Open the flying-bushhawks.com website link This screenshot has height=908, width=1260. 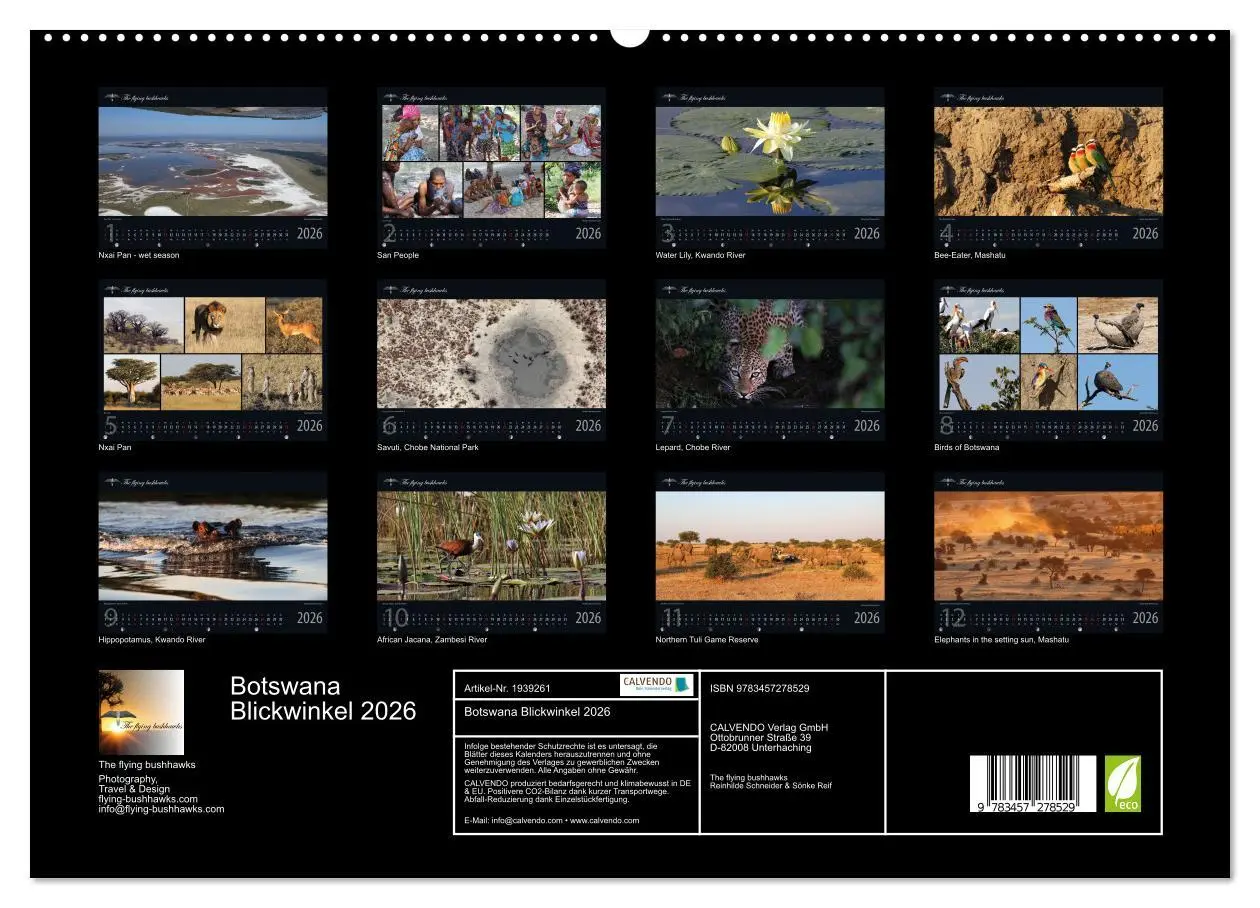coord(147,799)
